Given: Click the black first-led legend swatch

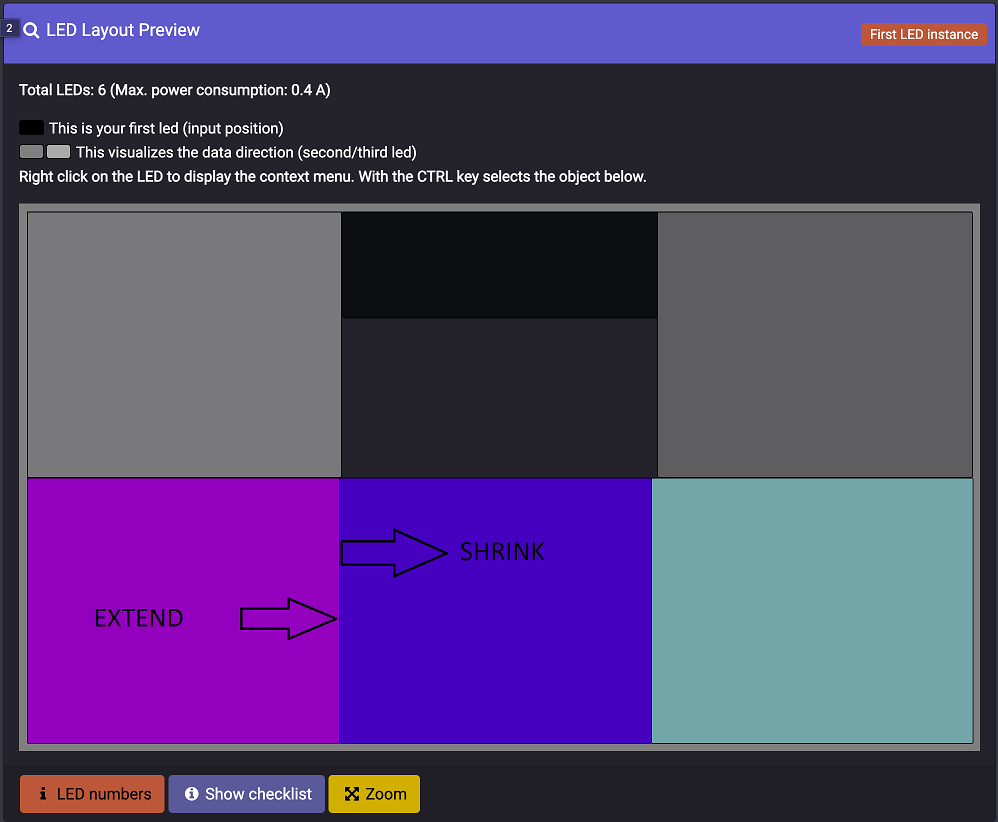Looking at the screenshot, I should (x=31, y=127).
